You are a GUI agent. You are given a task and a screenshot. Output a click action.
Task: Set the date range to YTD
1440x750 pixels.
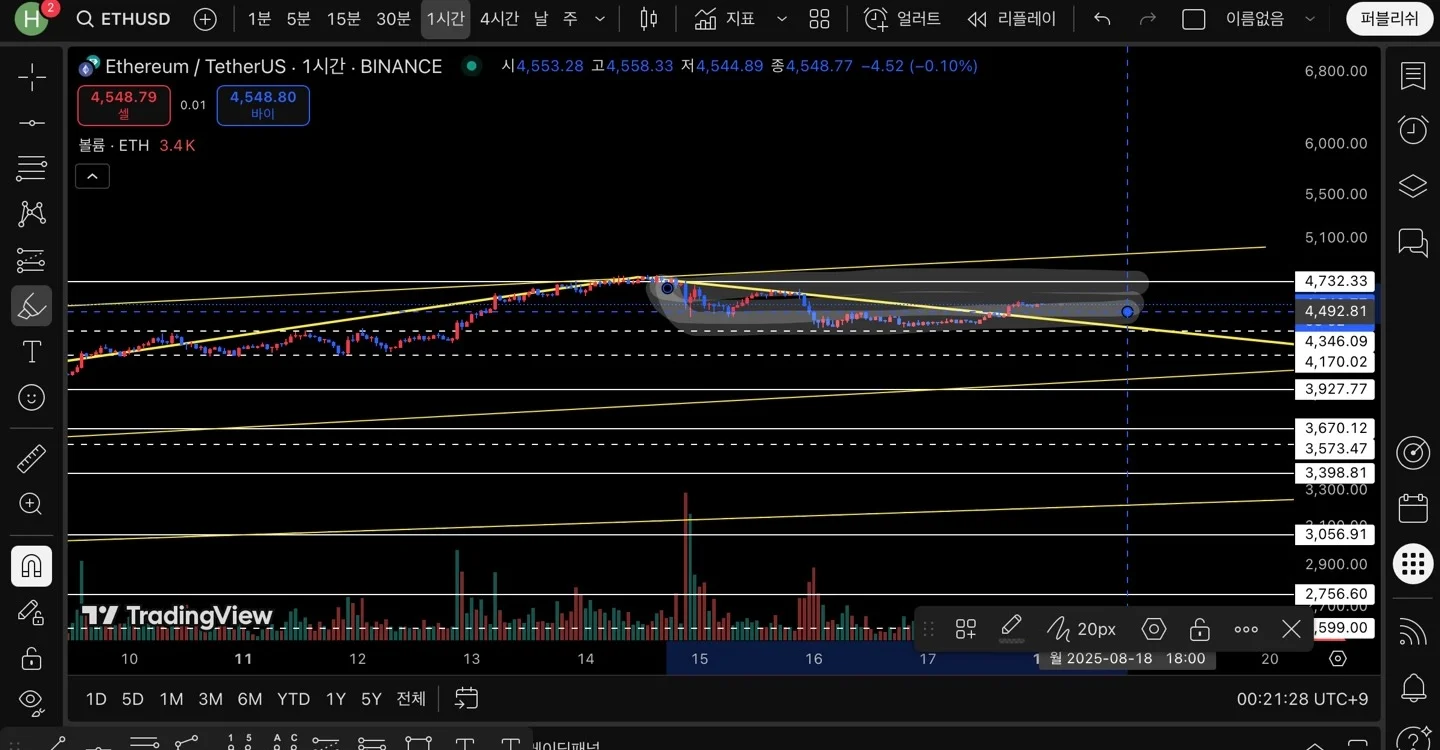click(x=293, y=699)
